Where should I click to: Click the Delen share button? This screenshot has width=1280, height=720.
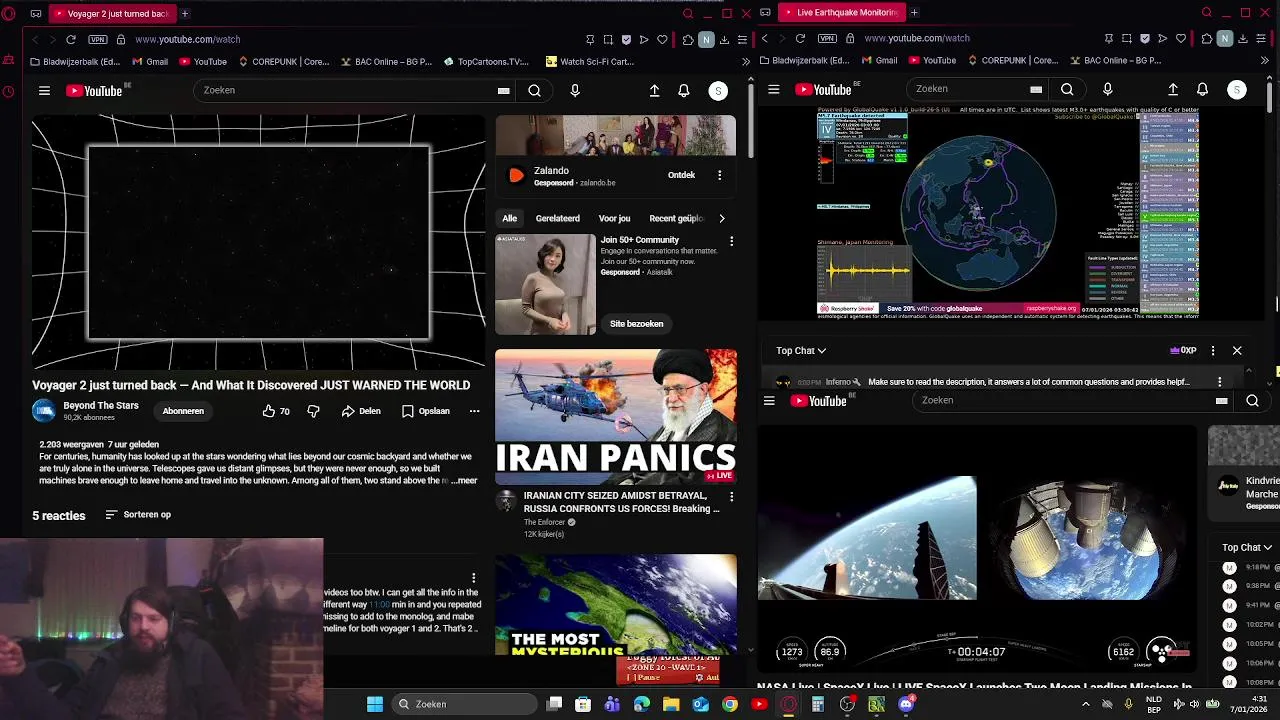(361, 411)
